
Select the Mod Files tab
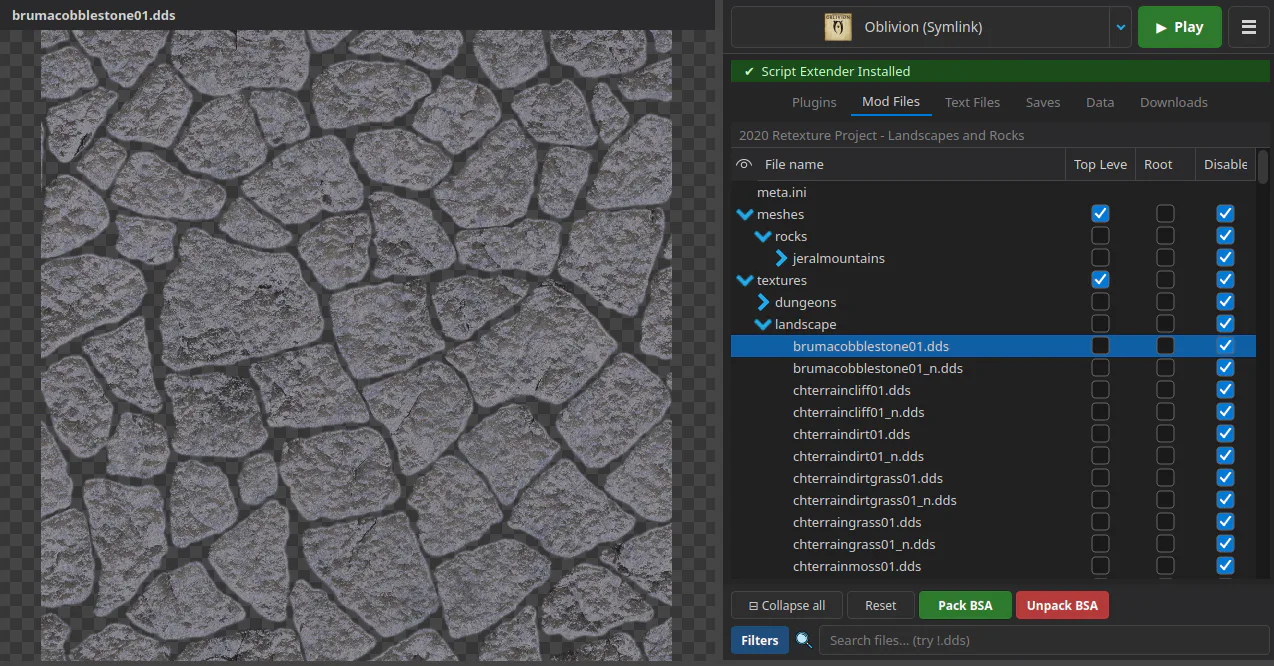pos(891,102)
